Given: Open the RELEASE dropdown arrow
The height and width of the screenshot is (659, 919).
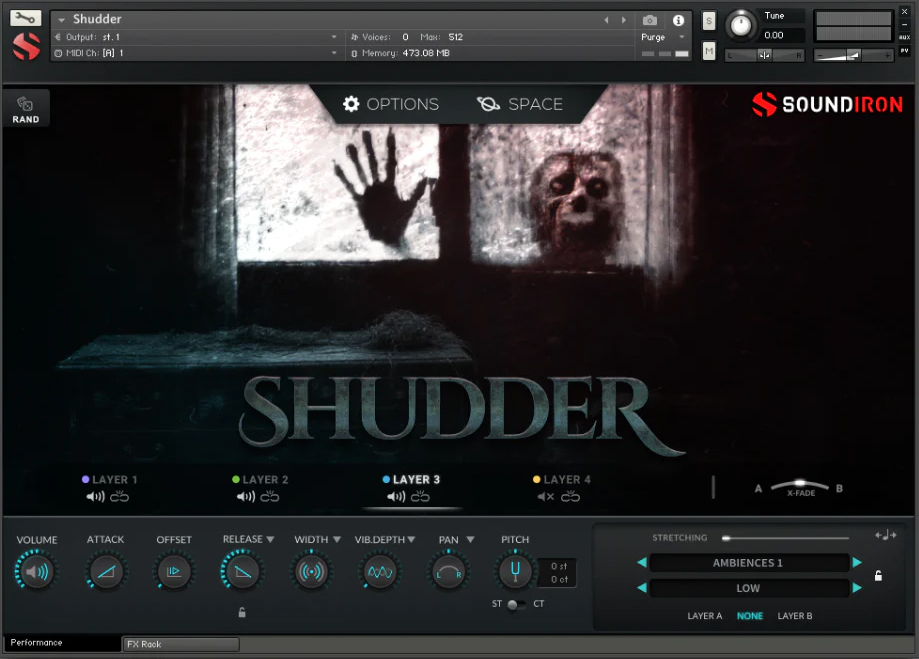Looking at the screenshot, I should (x=270, y=539).
